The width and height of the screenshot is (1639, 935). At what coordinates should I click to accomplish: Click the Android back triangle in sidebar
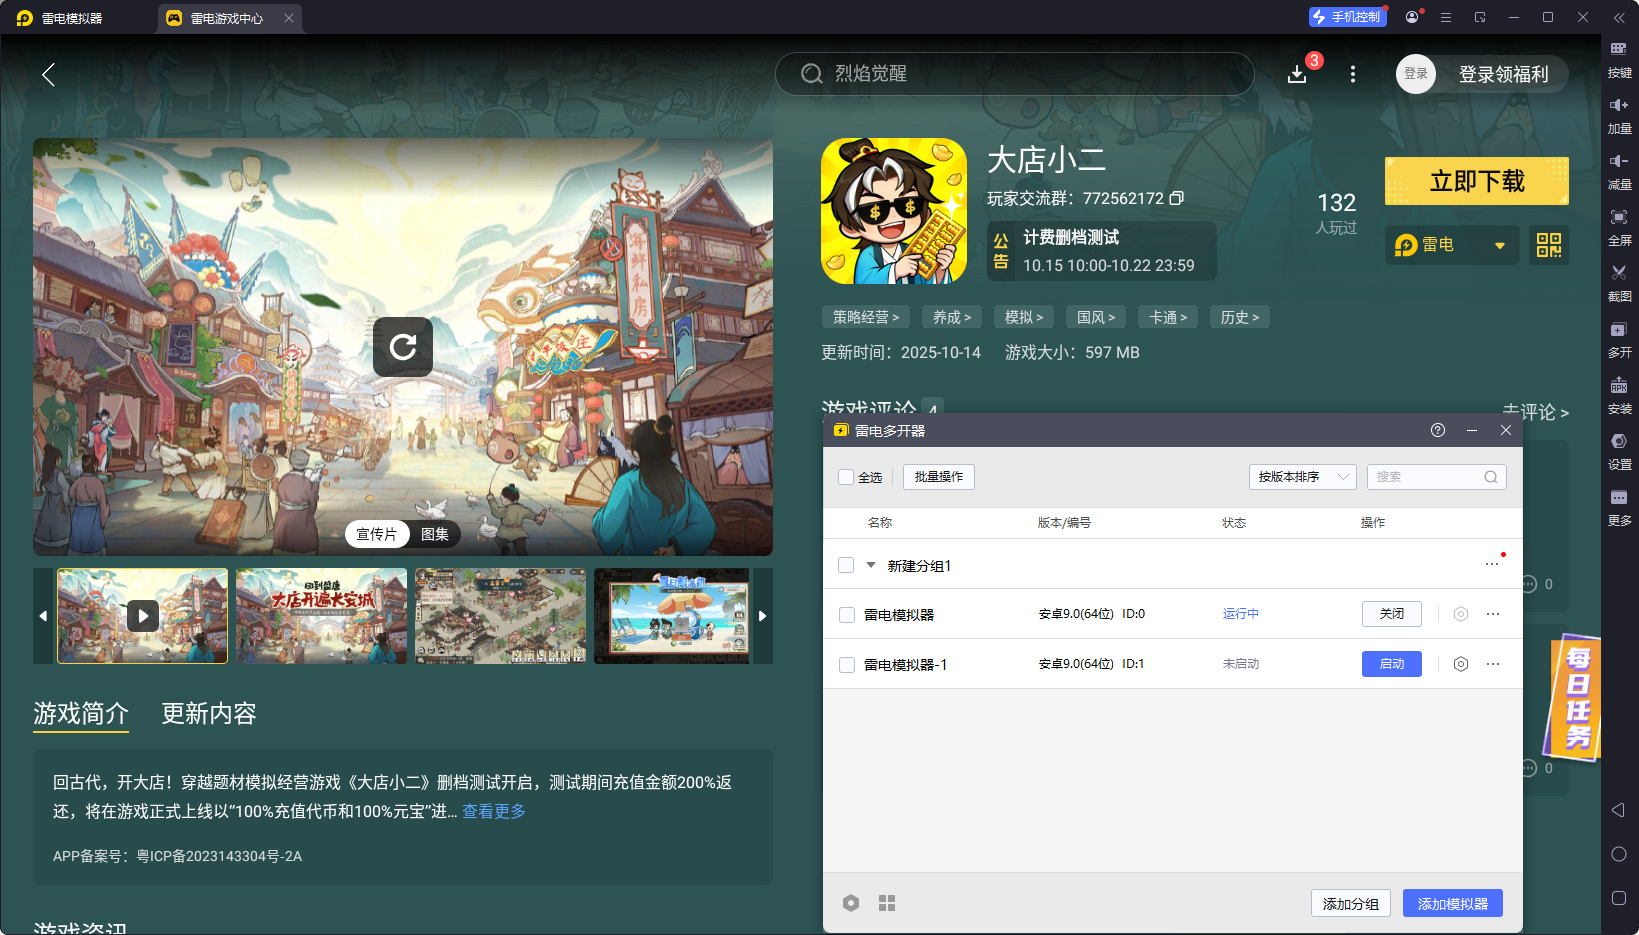1618,810
